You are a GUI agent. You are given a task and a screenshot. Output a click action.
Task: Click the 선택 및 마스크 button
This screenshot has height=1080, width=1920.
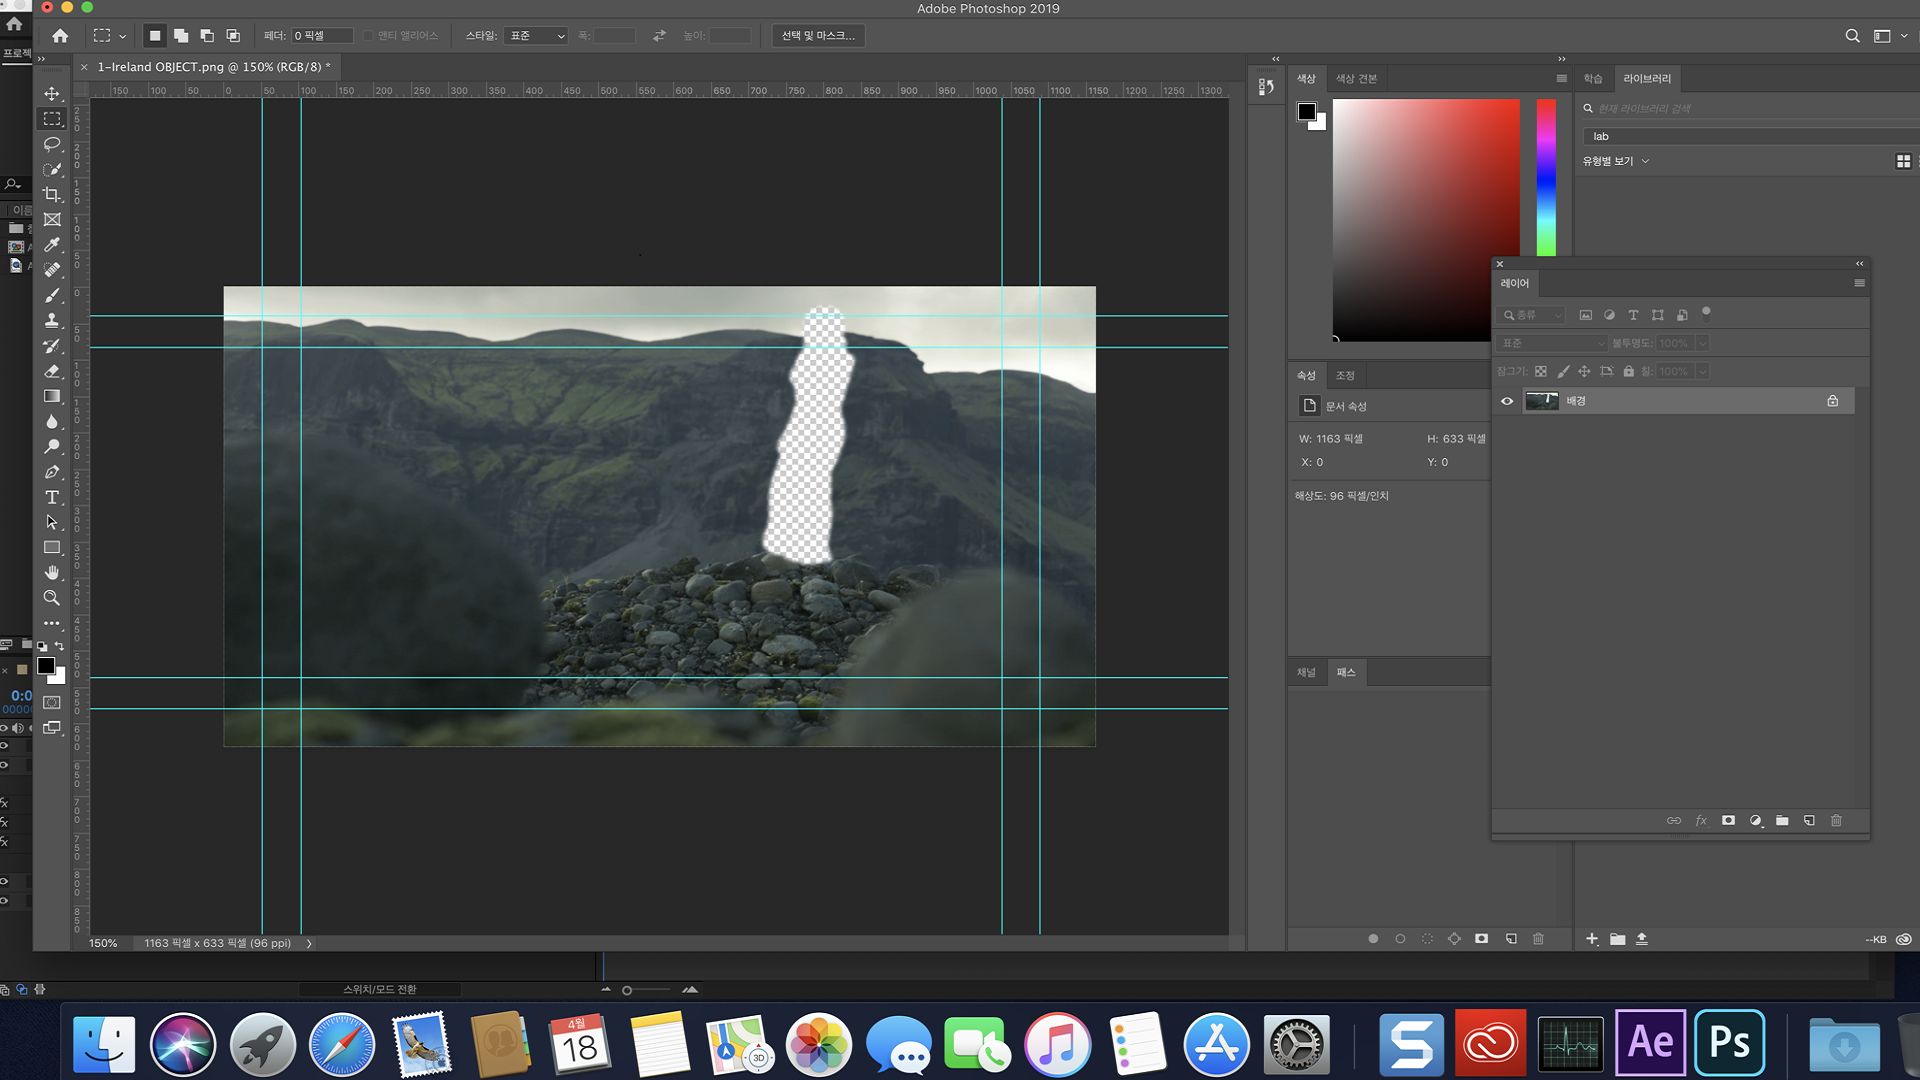[818, 36]
